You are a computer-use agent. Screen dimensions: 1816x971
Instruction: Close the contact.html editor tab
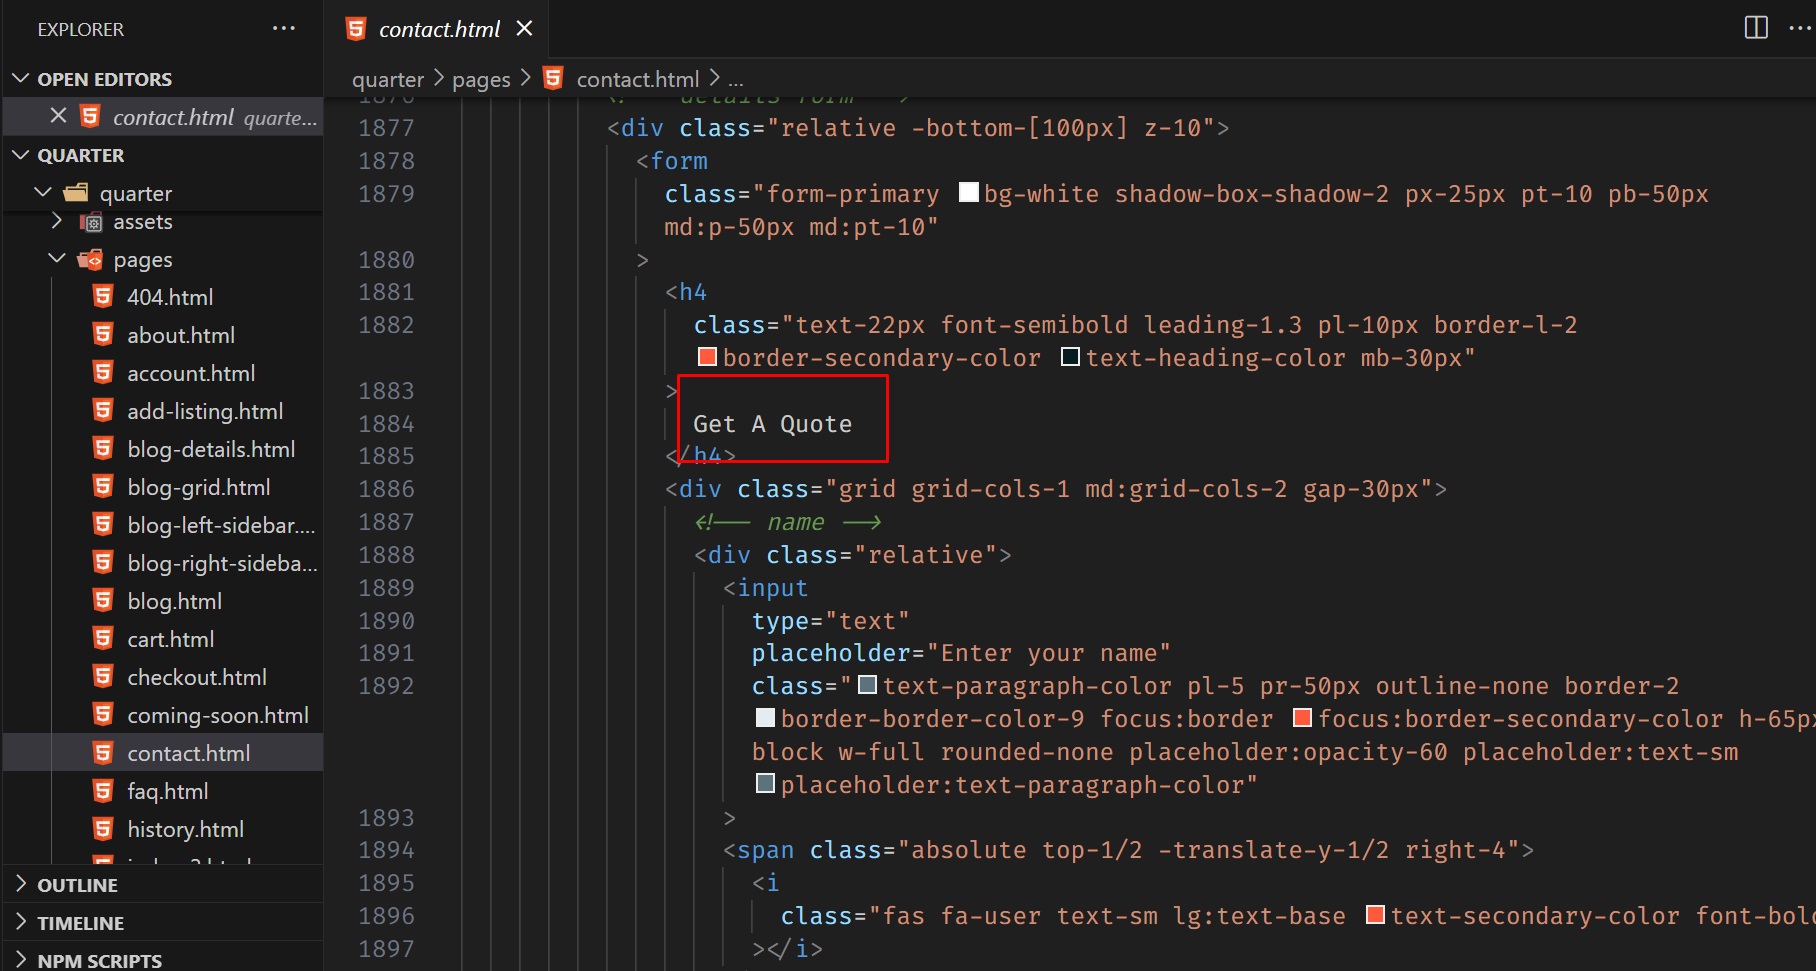click(524, 29)
